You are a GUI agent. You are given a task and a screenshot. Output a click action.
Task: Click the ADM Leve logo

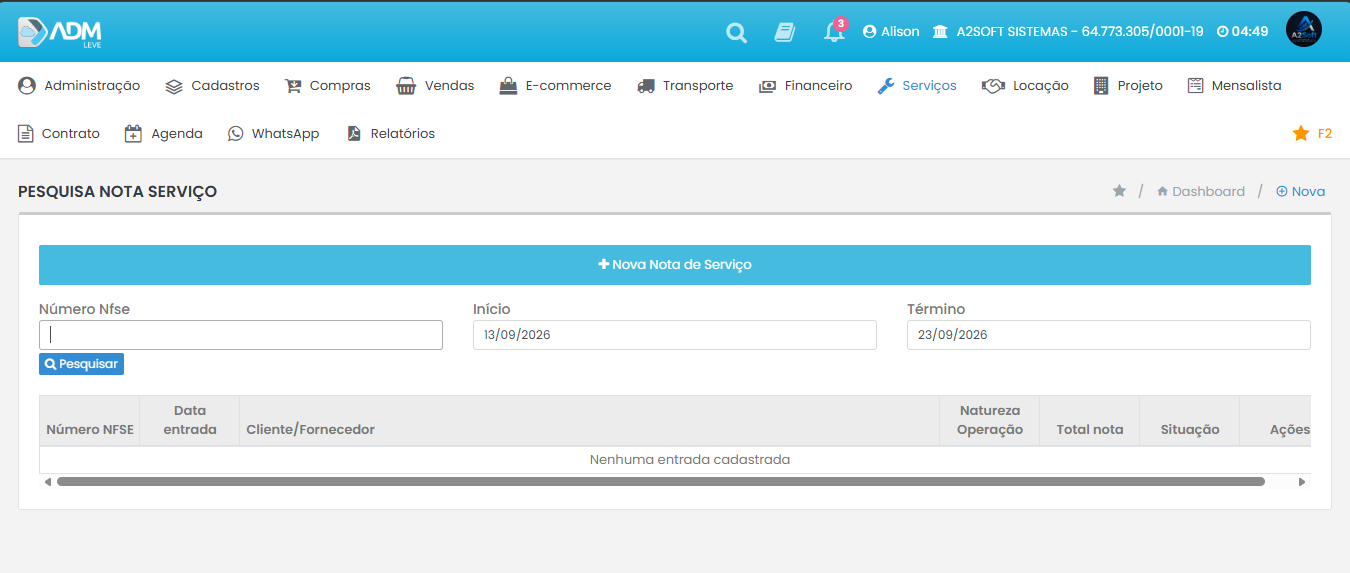click(x=60, y=32)
